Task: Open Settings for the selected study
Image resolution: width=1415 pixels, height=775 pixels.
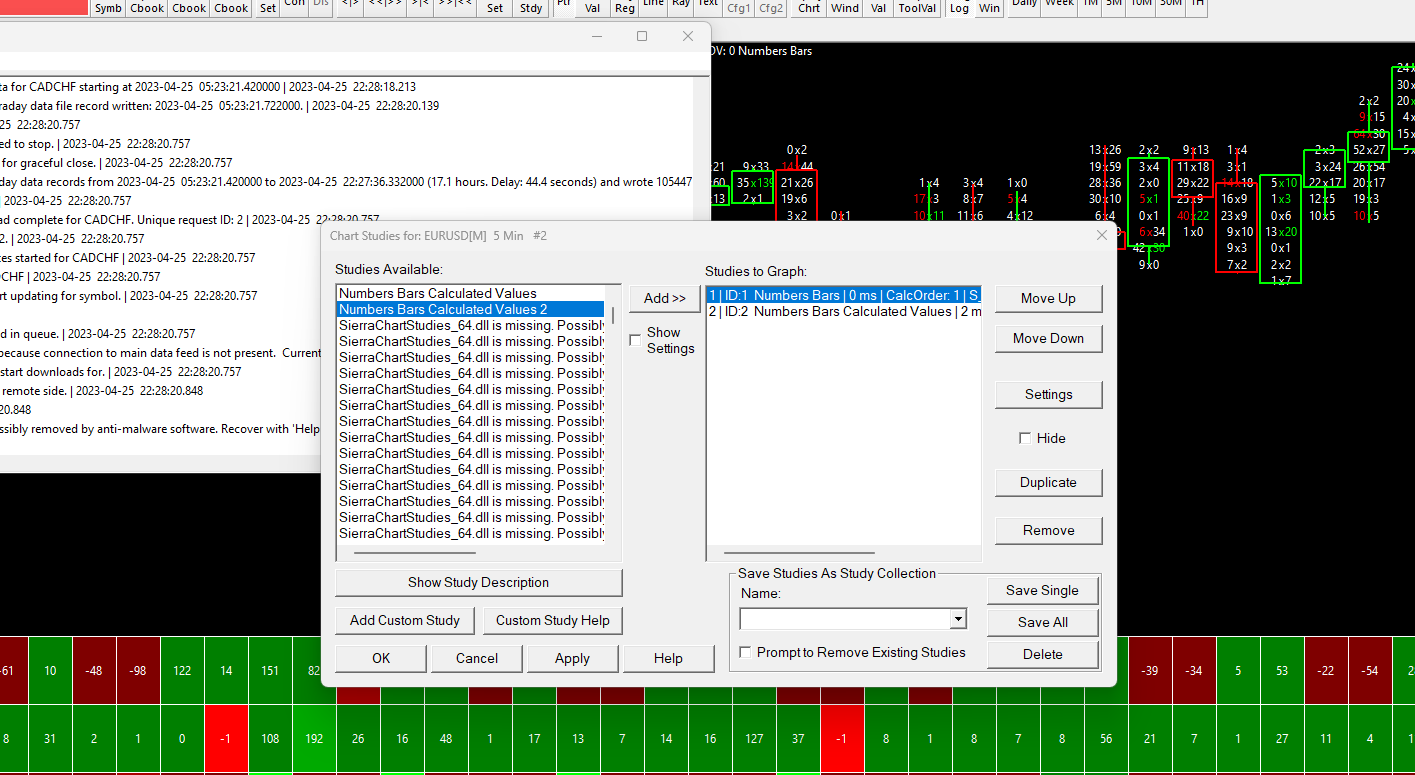Action: 1048,394
